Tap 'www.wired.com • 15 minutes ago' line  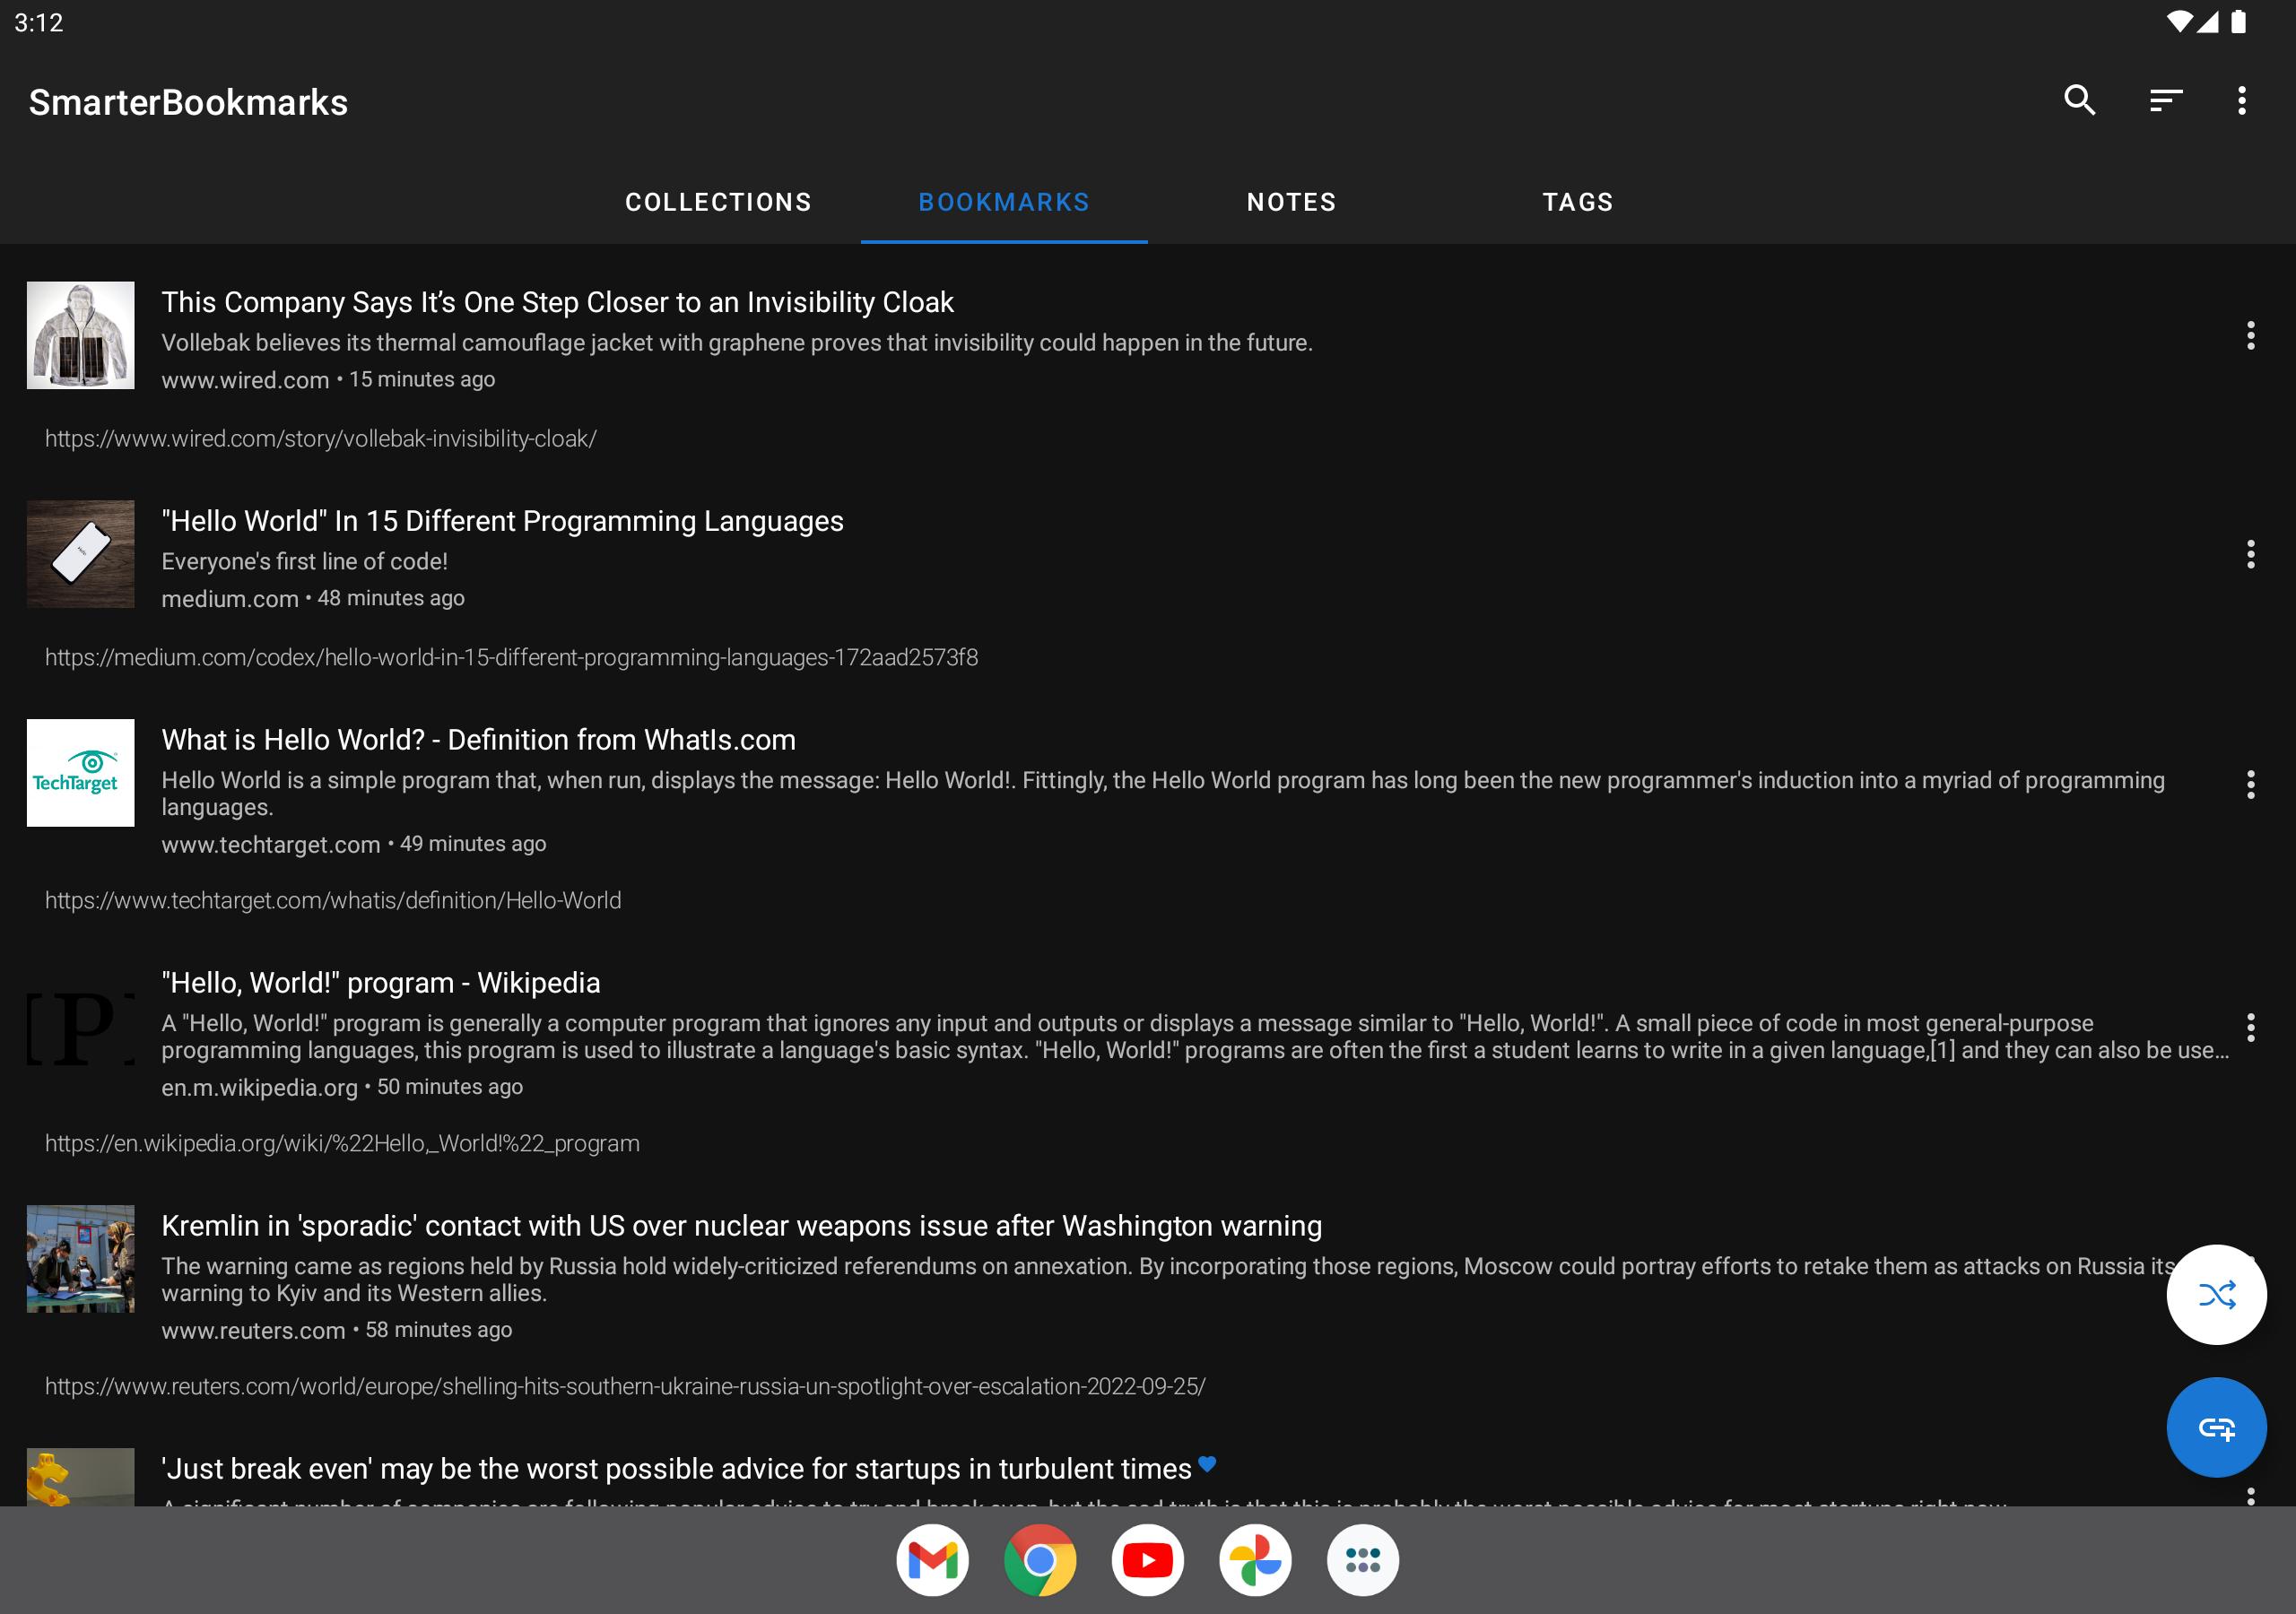click(x=328, y=380)
